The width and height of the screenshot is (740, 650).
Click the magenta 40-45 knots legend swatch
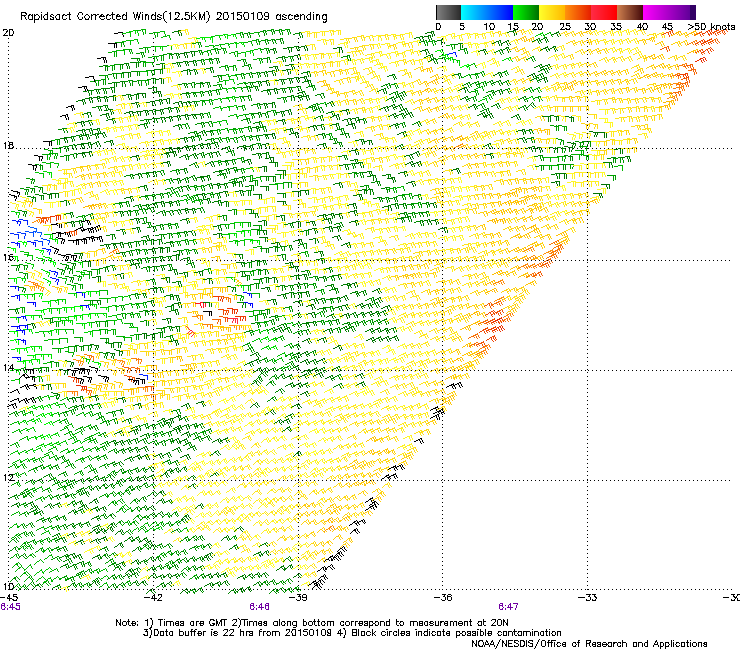tap(656, 12)
